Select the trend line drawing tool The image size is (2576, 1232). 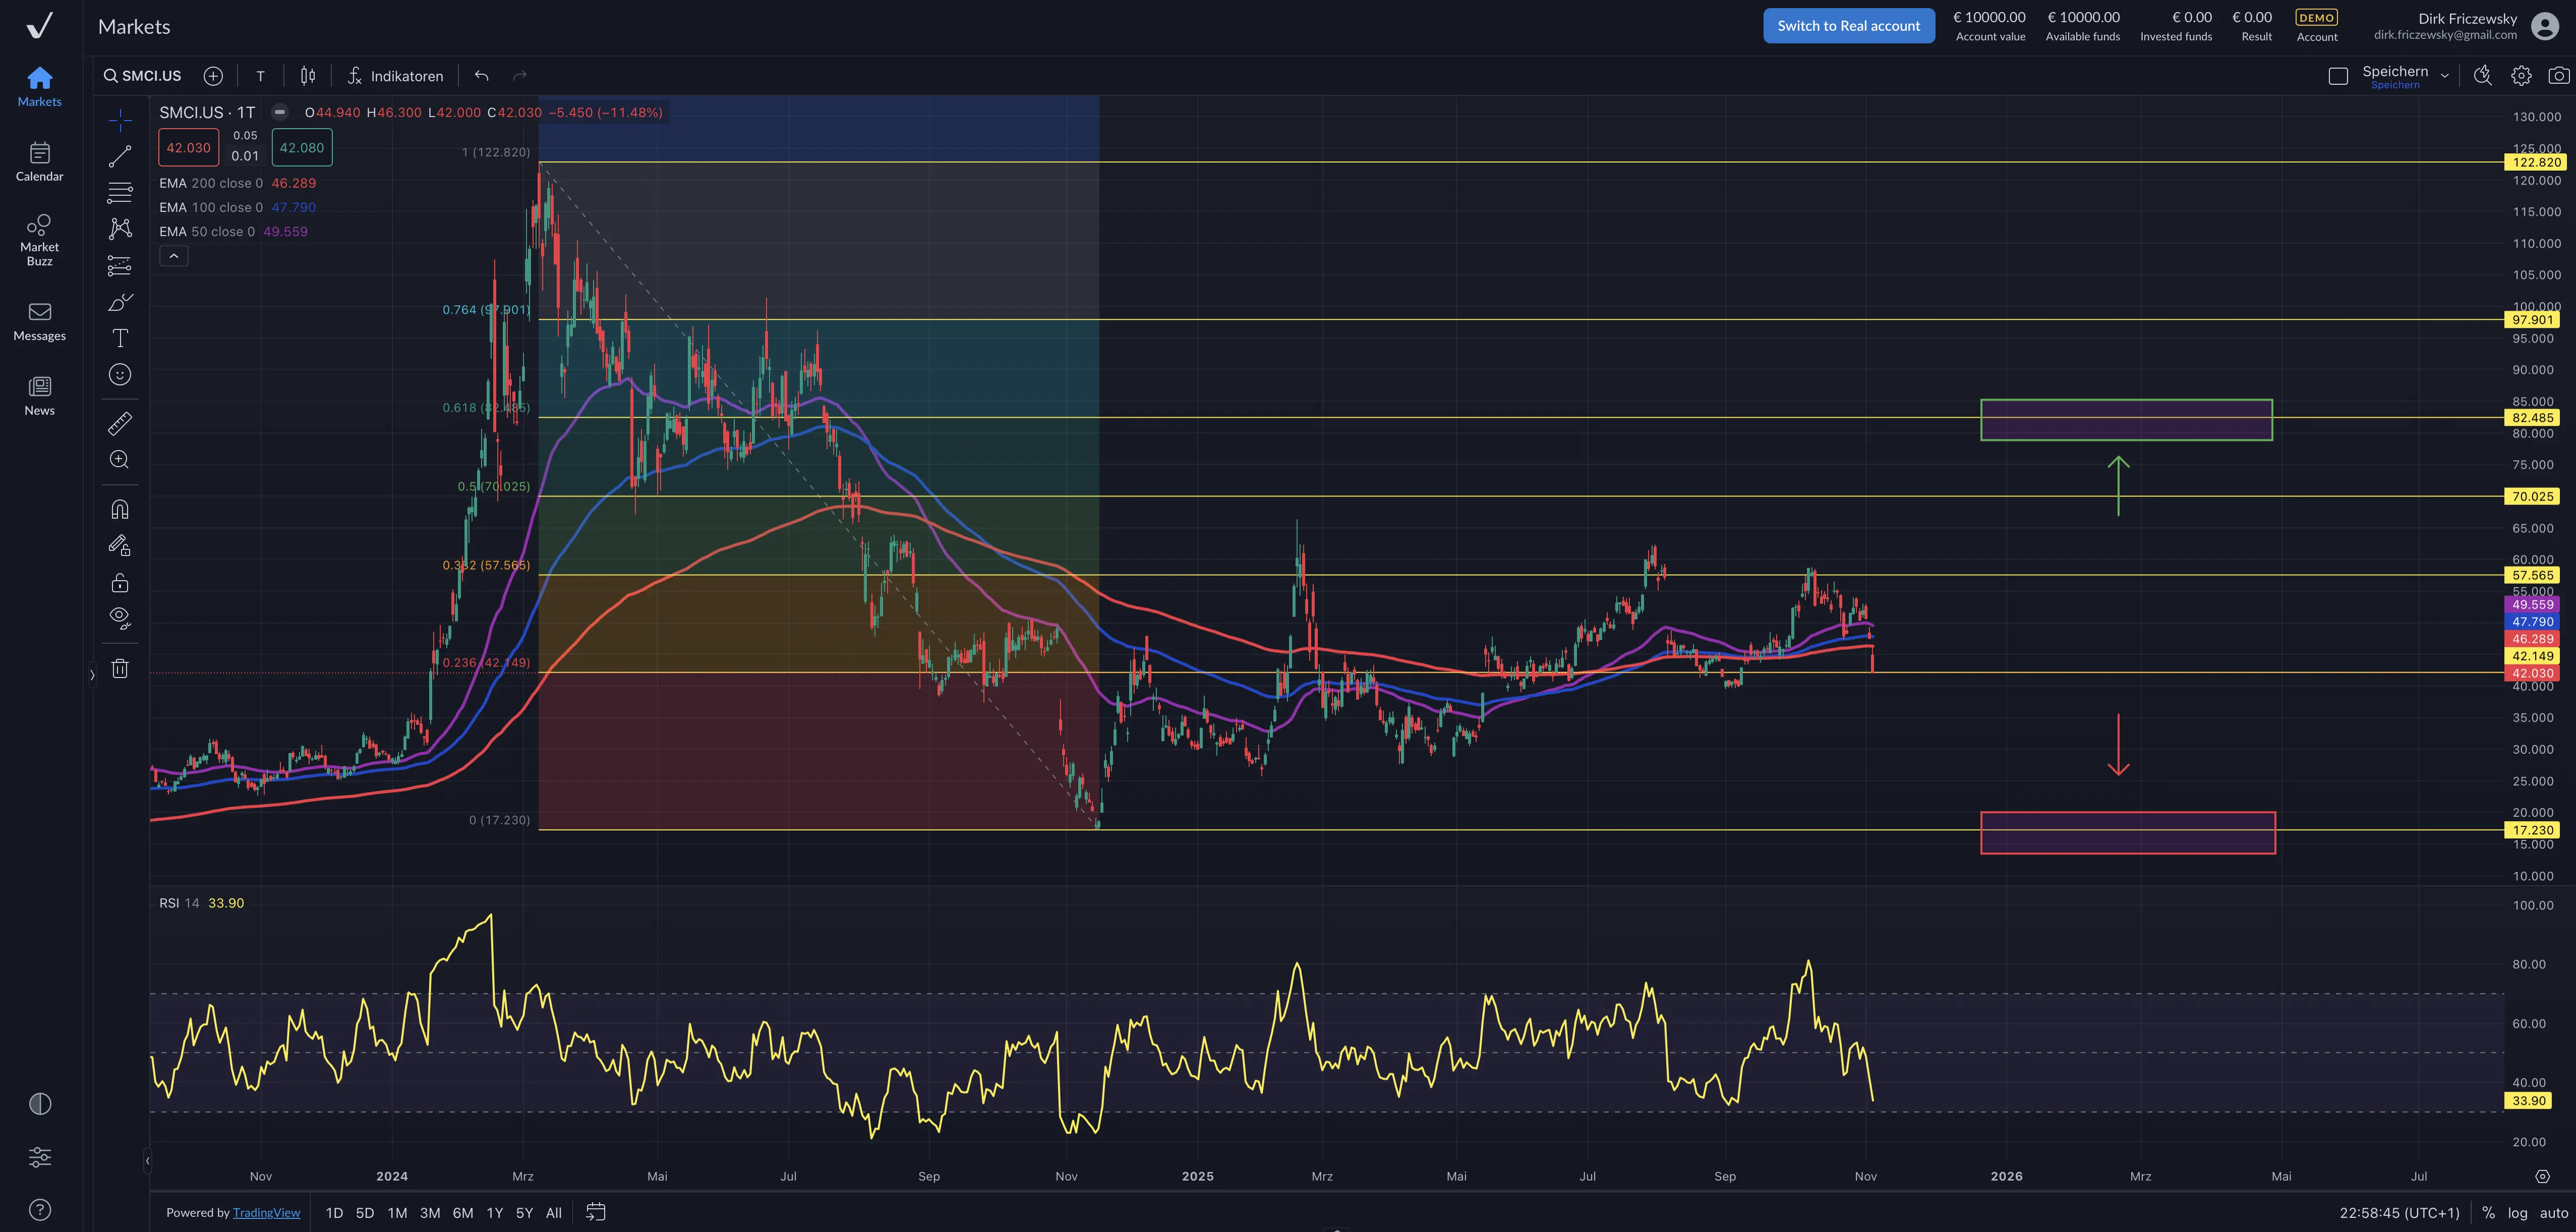pyautogui.click(x=120, y=156)
